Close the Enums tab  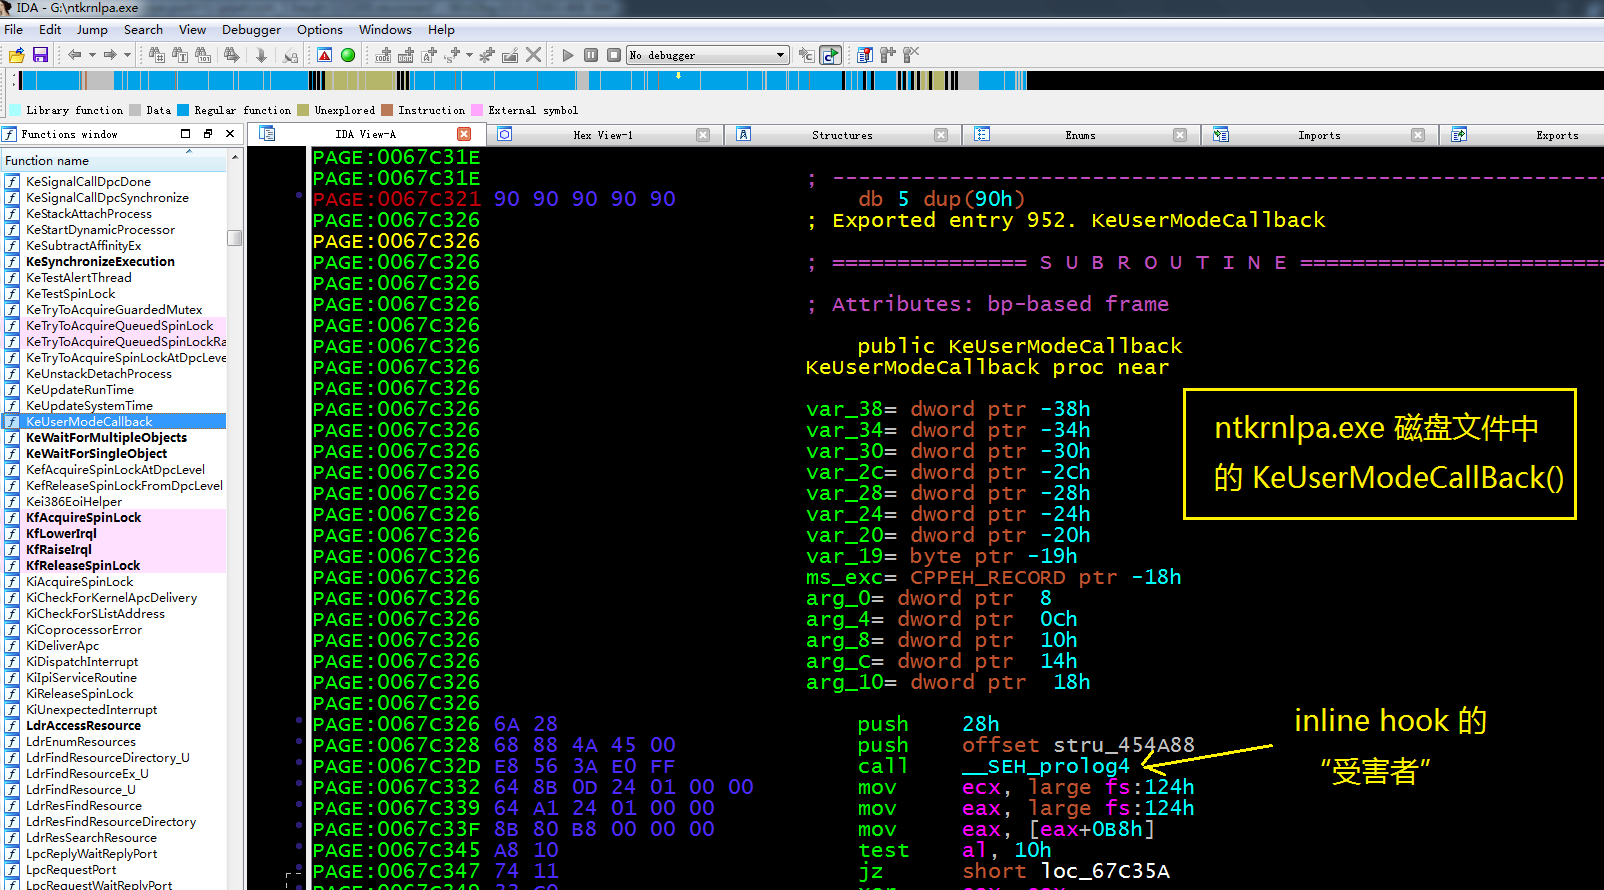click(1180, 135)
